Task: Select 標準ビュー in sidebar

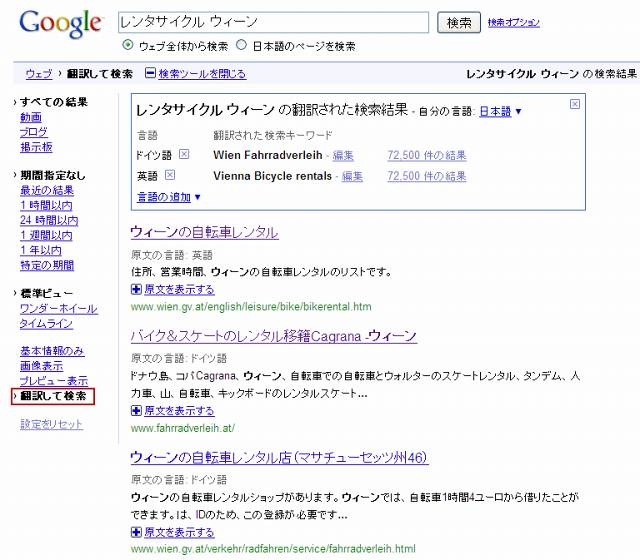Action: 46,293
